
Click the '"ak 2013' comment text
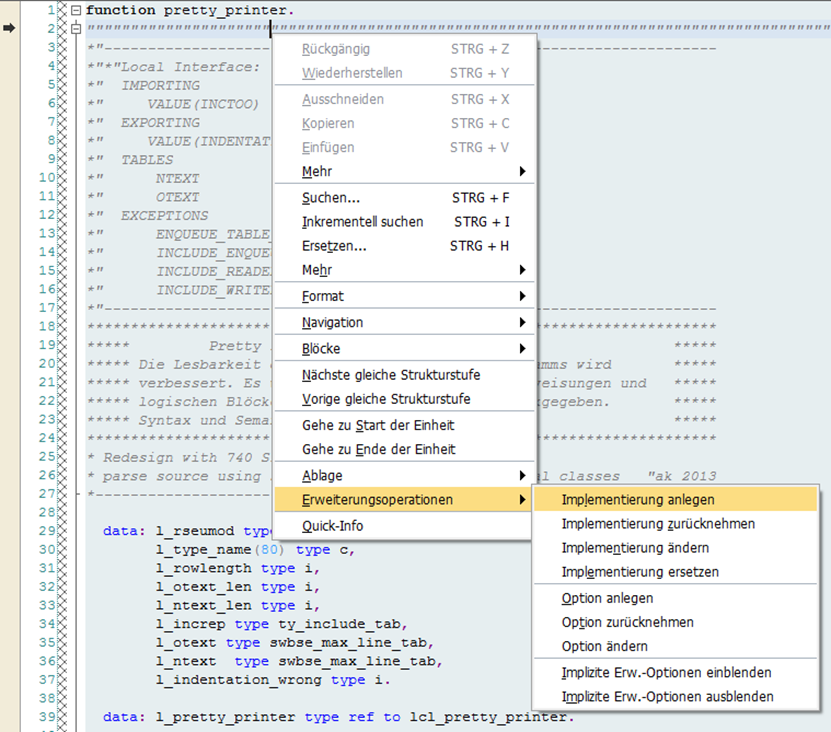click(x=682, y=476)
